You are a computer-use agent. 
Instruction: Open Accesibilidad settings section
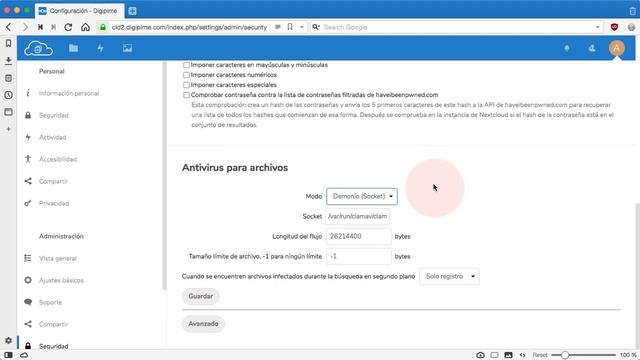pos(58,159)
